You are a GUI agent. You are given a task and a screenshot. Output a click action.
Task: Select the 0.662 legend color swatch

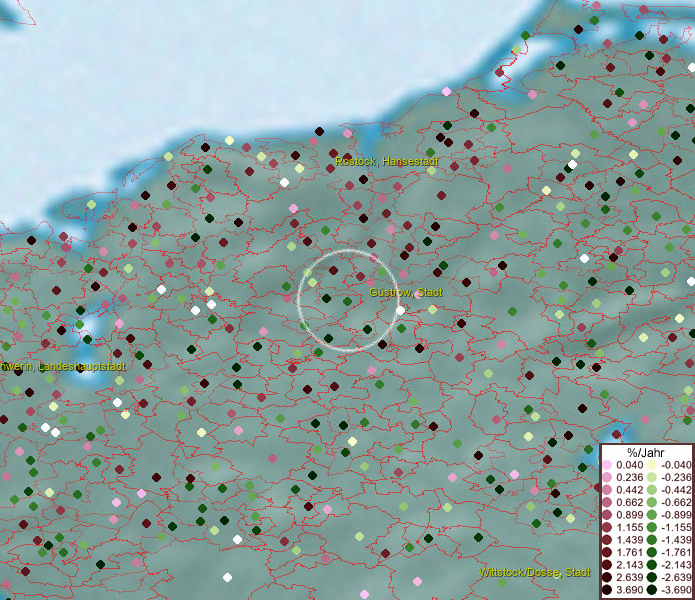point(607,503)
